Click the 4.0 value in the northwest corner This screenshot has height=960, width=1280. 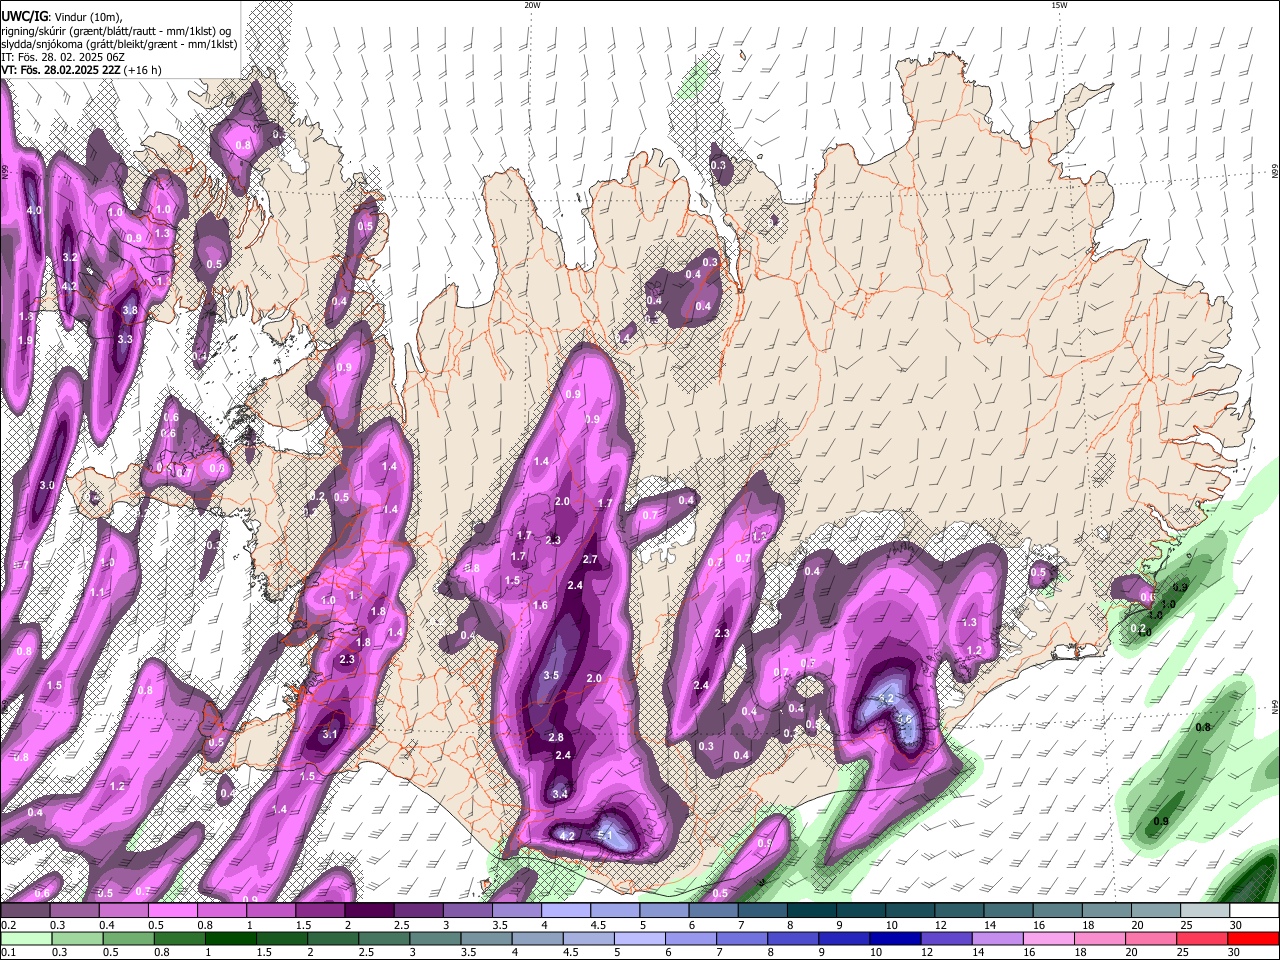point(34,211)
